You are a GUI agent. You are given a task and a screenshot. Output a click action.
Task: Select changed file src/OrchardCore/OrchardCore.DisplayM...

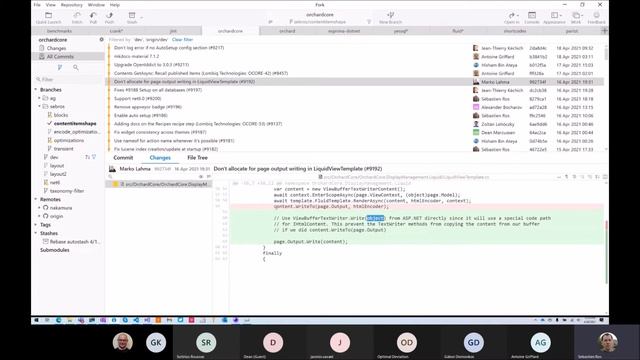(x=159, y=184)
